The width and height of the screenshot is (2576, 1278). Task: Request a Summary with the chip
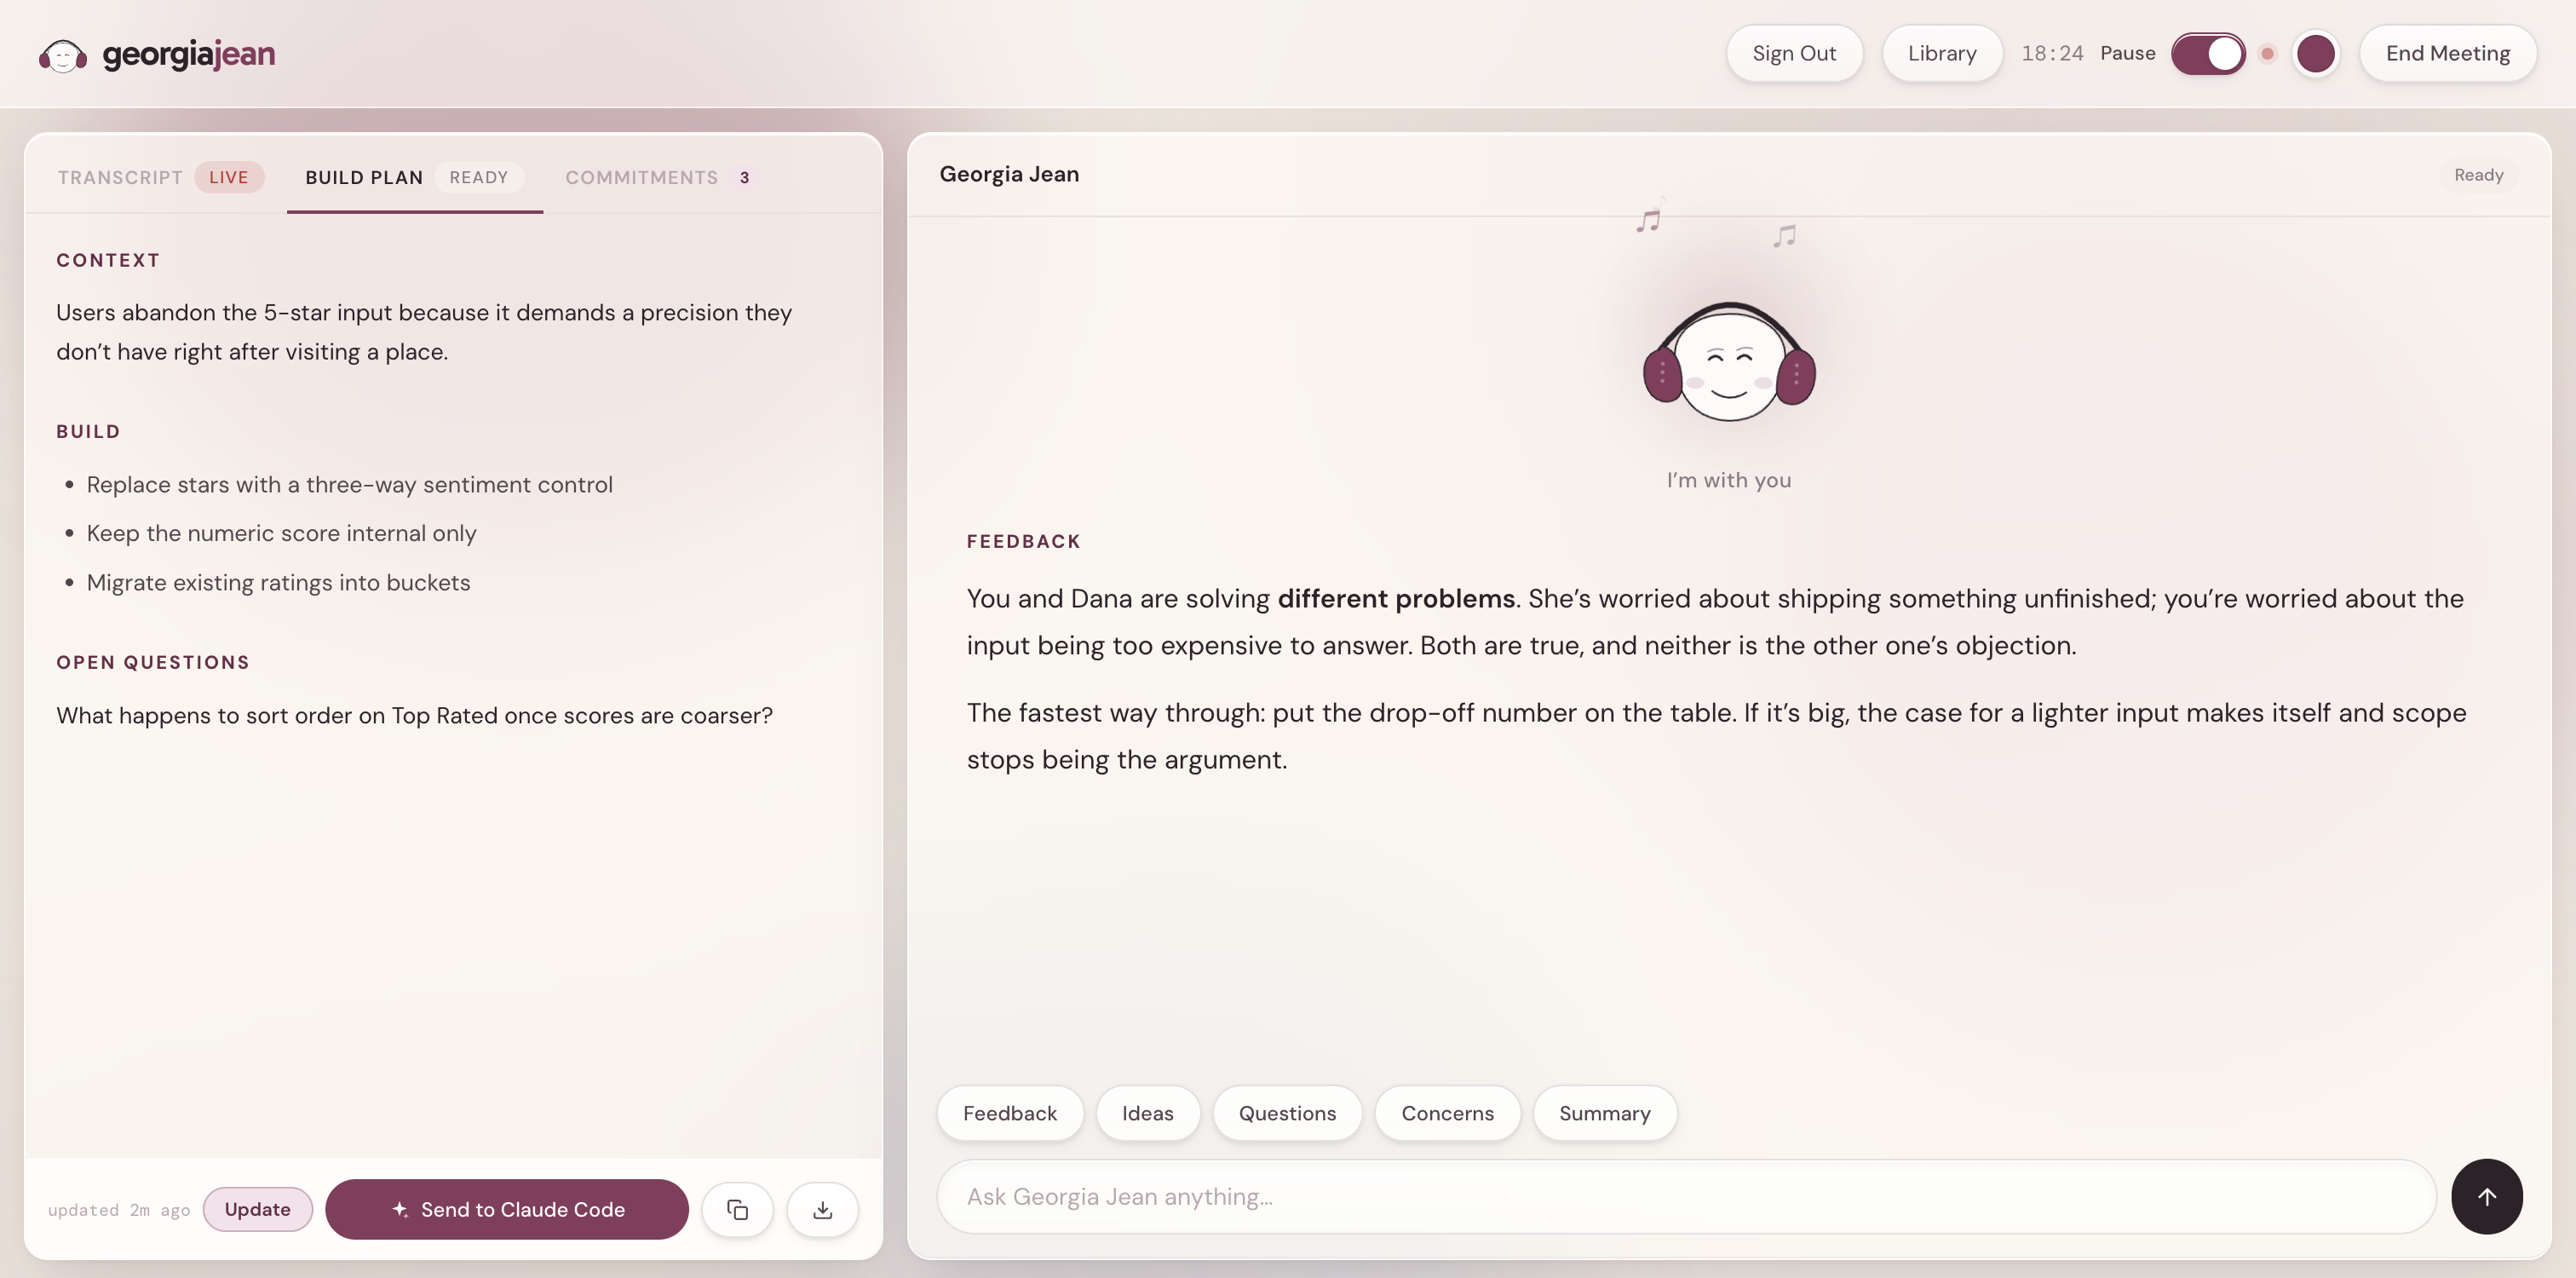(1604, 1113)
